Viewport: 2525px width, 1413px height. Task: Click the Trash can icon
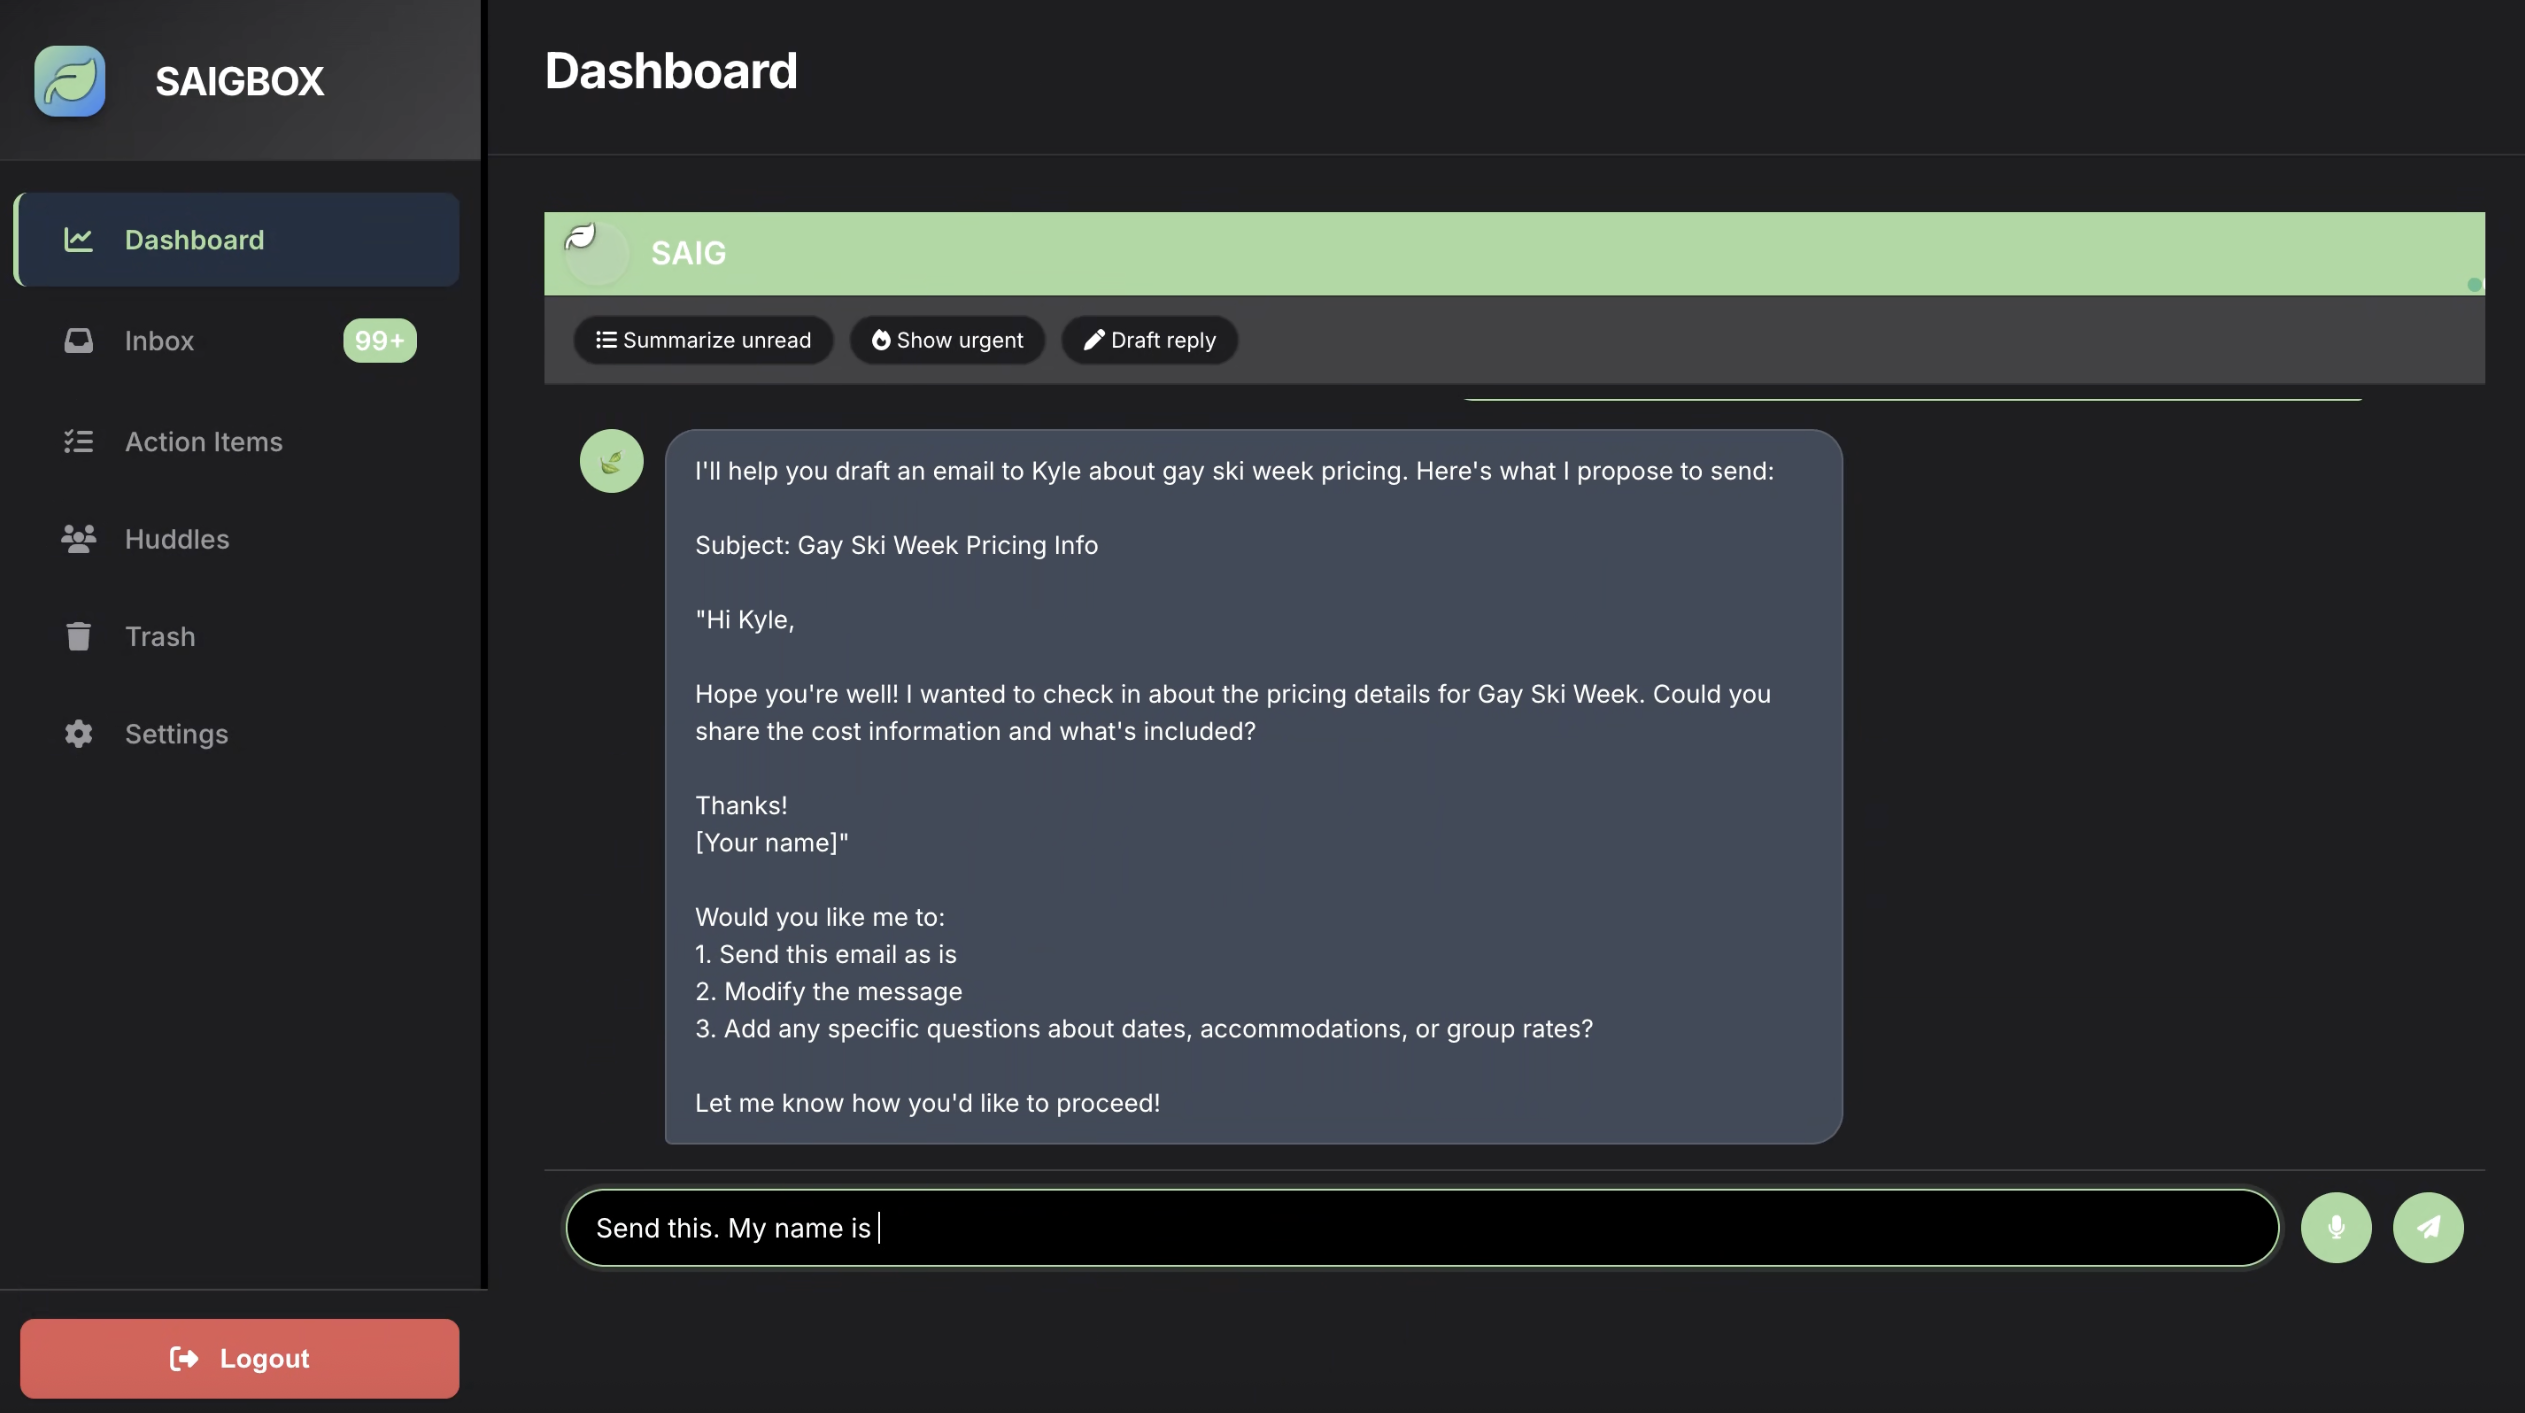[78, 636]
